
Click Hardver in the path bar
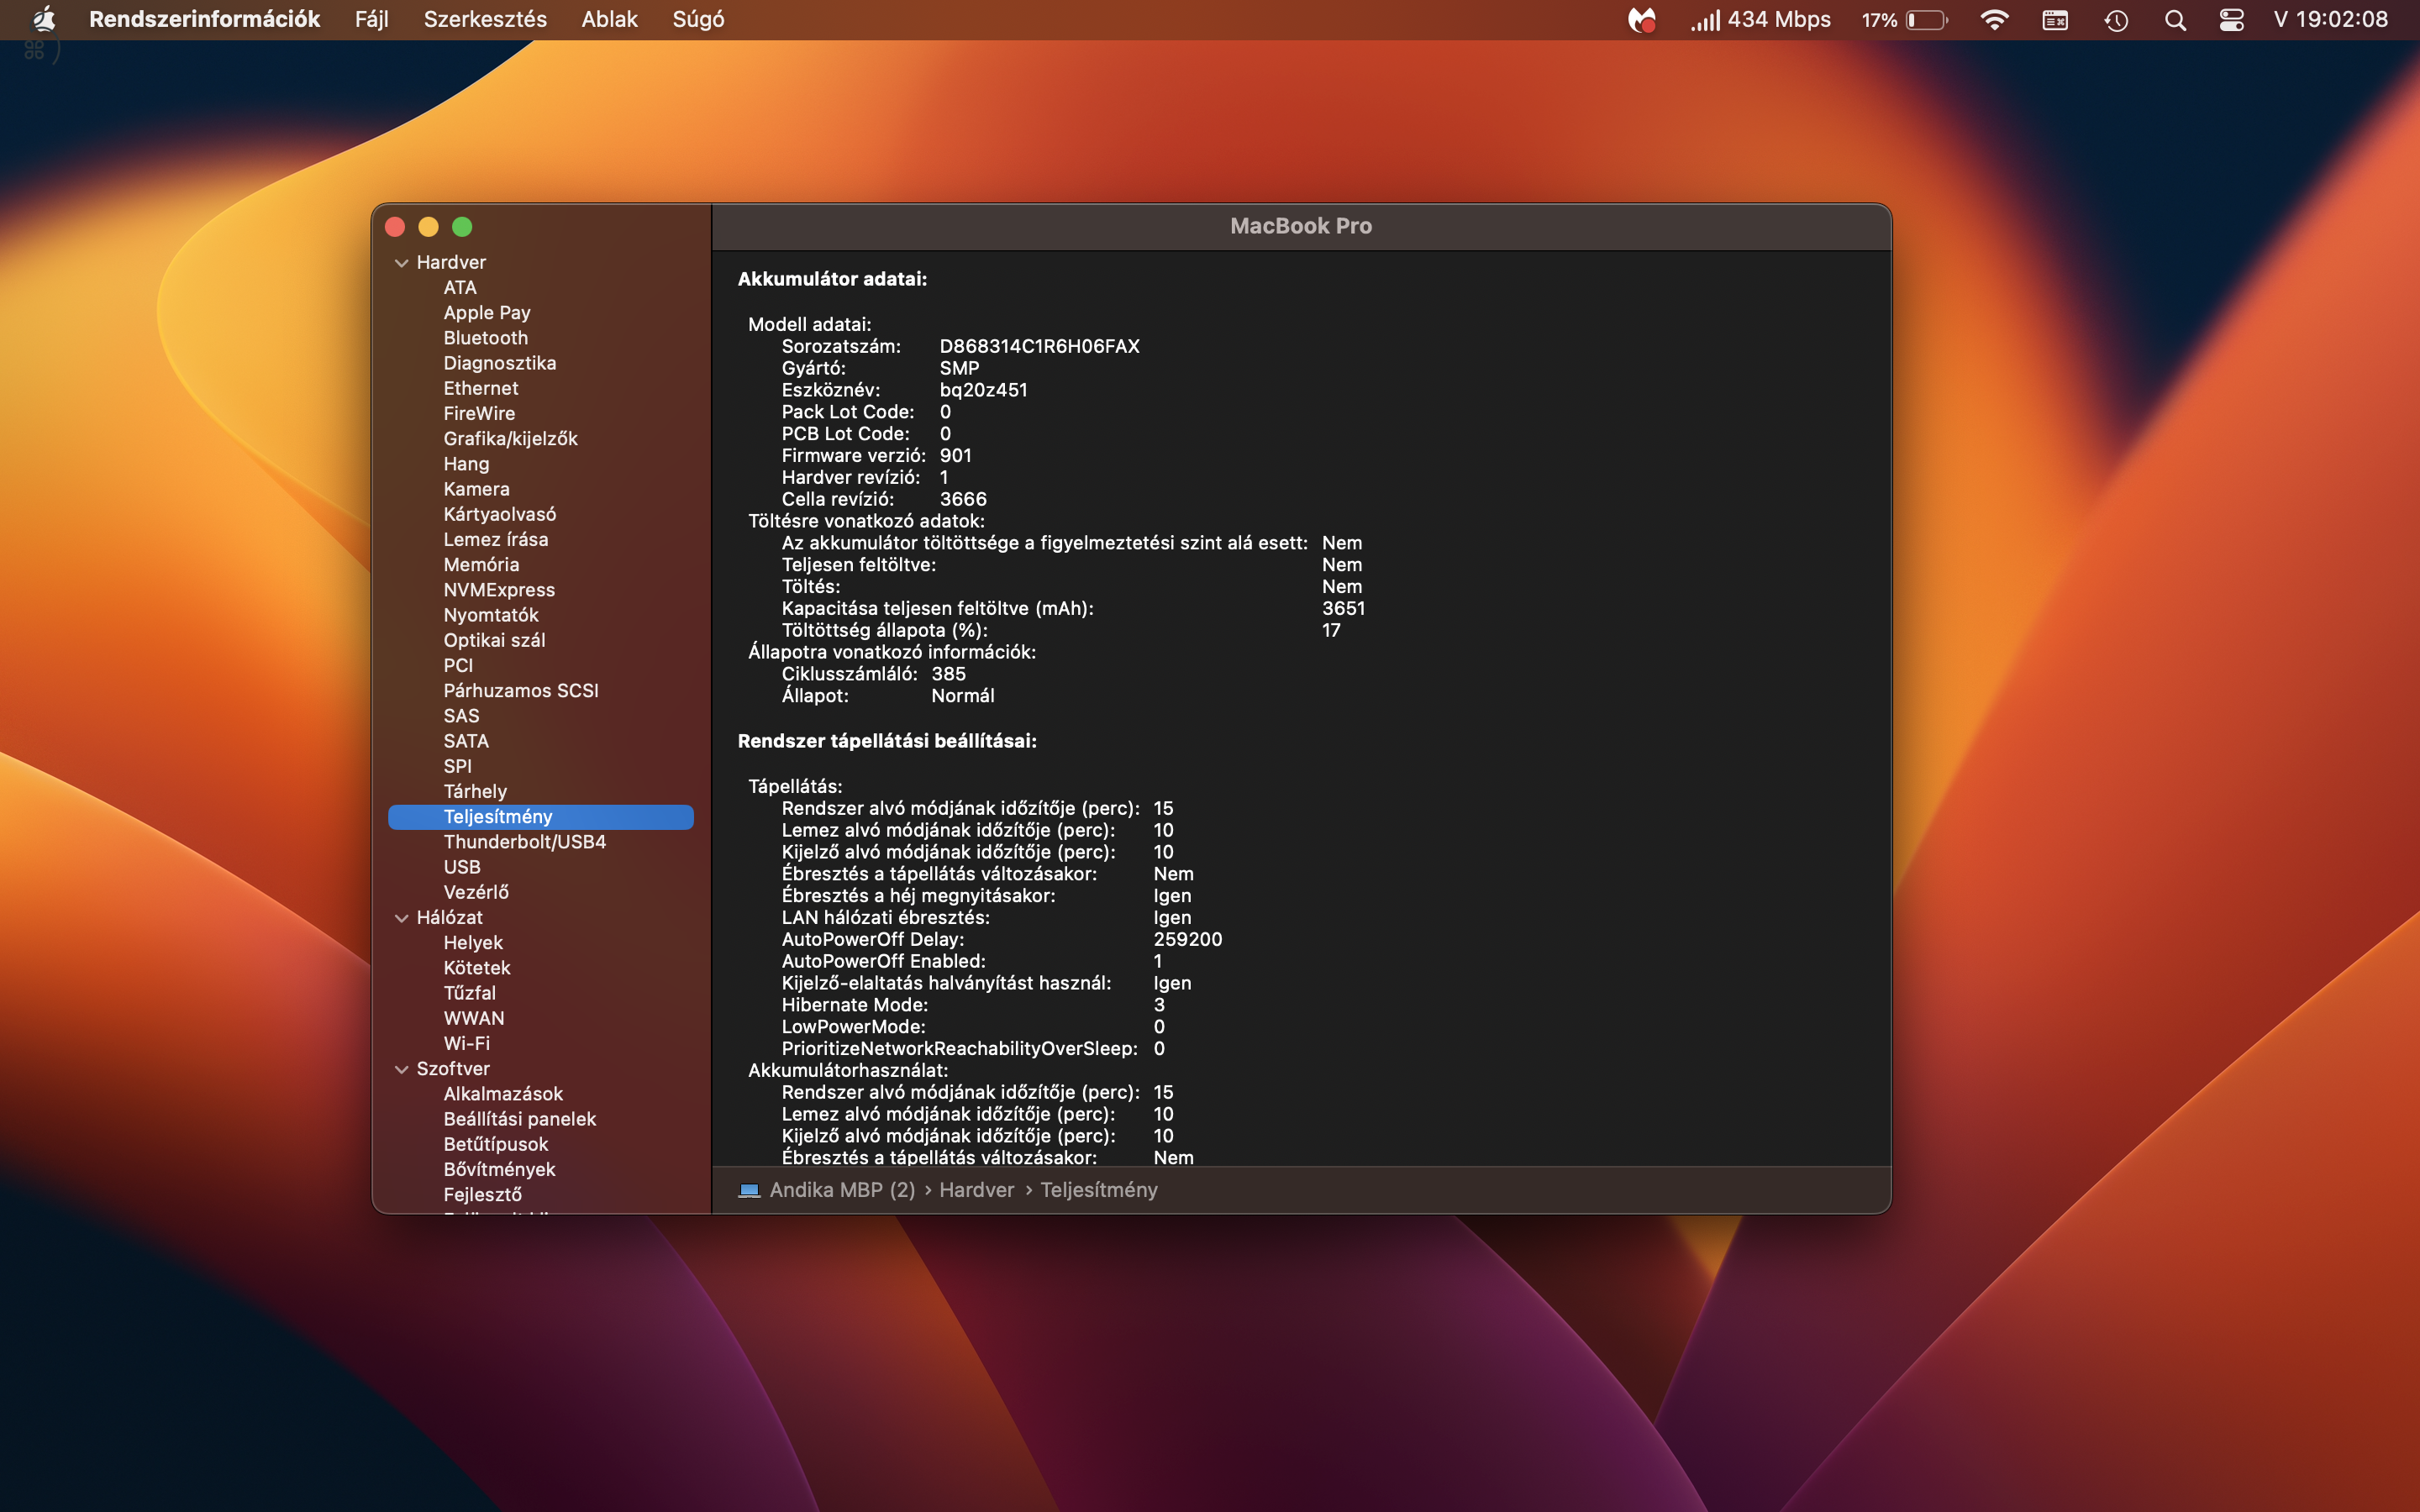pyautogui.click(x=976, y=1190)
